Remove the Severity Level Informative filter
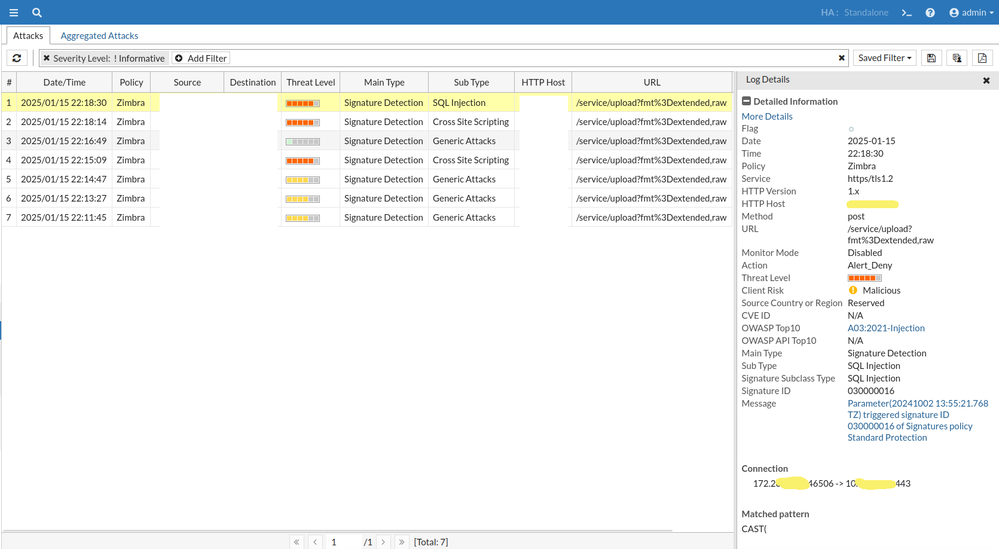 [46, 58]
